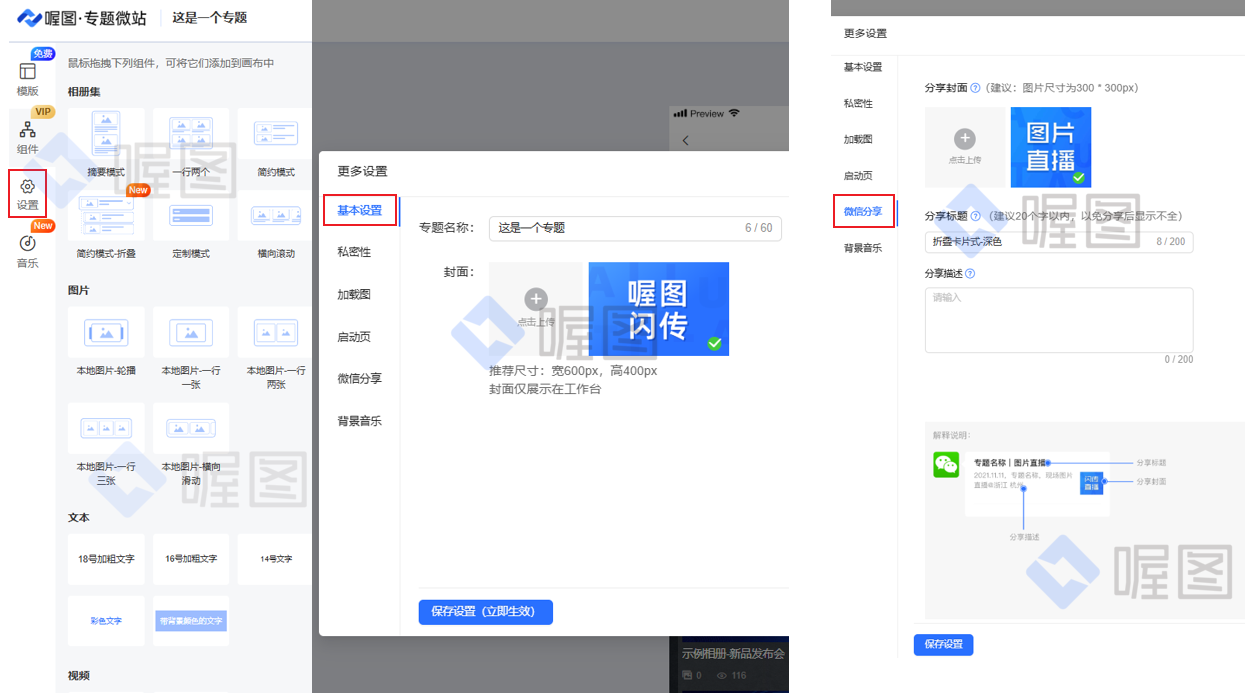Select the 喔图闪传 cover thumbnail

(658, 309)
